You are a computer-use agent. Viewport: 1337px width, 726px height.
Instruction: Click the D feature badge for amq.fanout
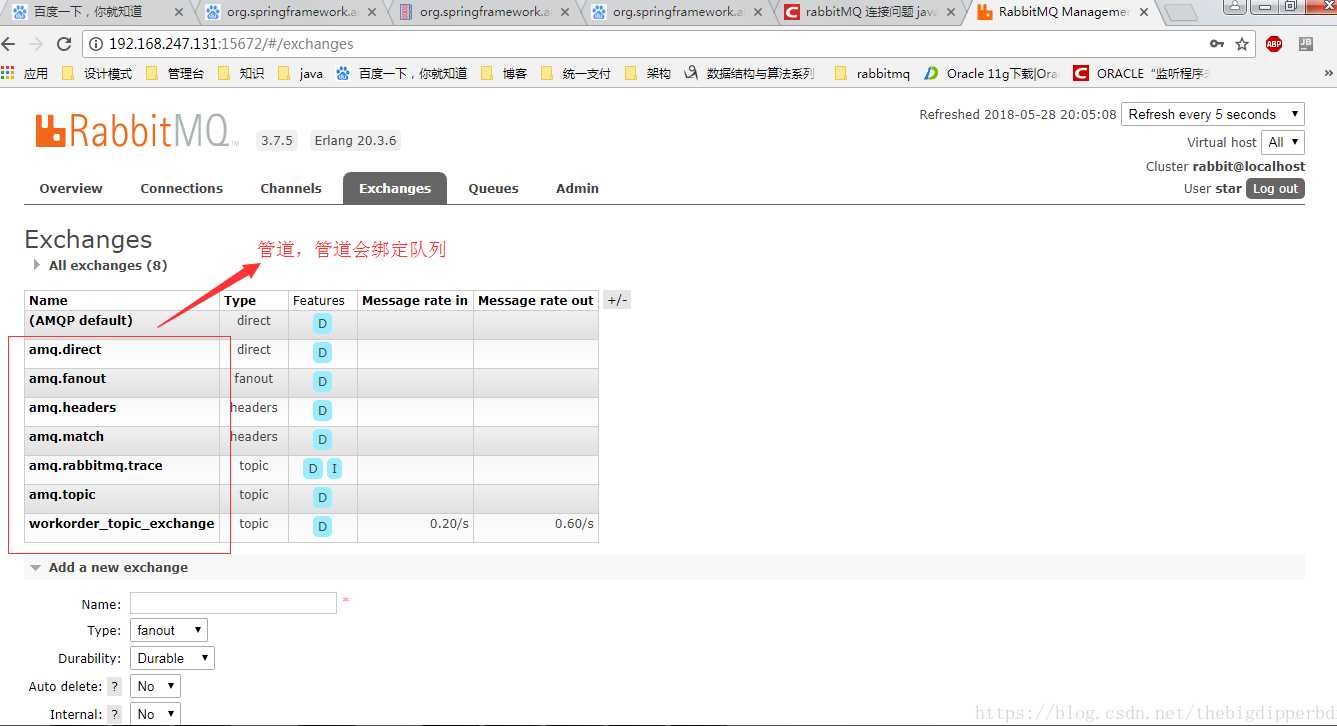tap(322, 381)
